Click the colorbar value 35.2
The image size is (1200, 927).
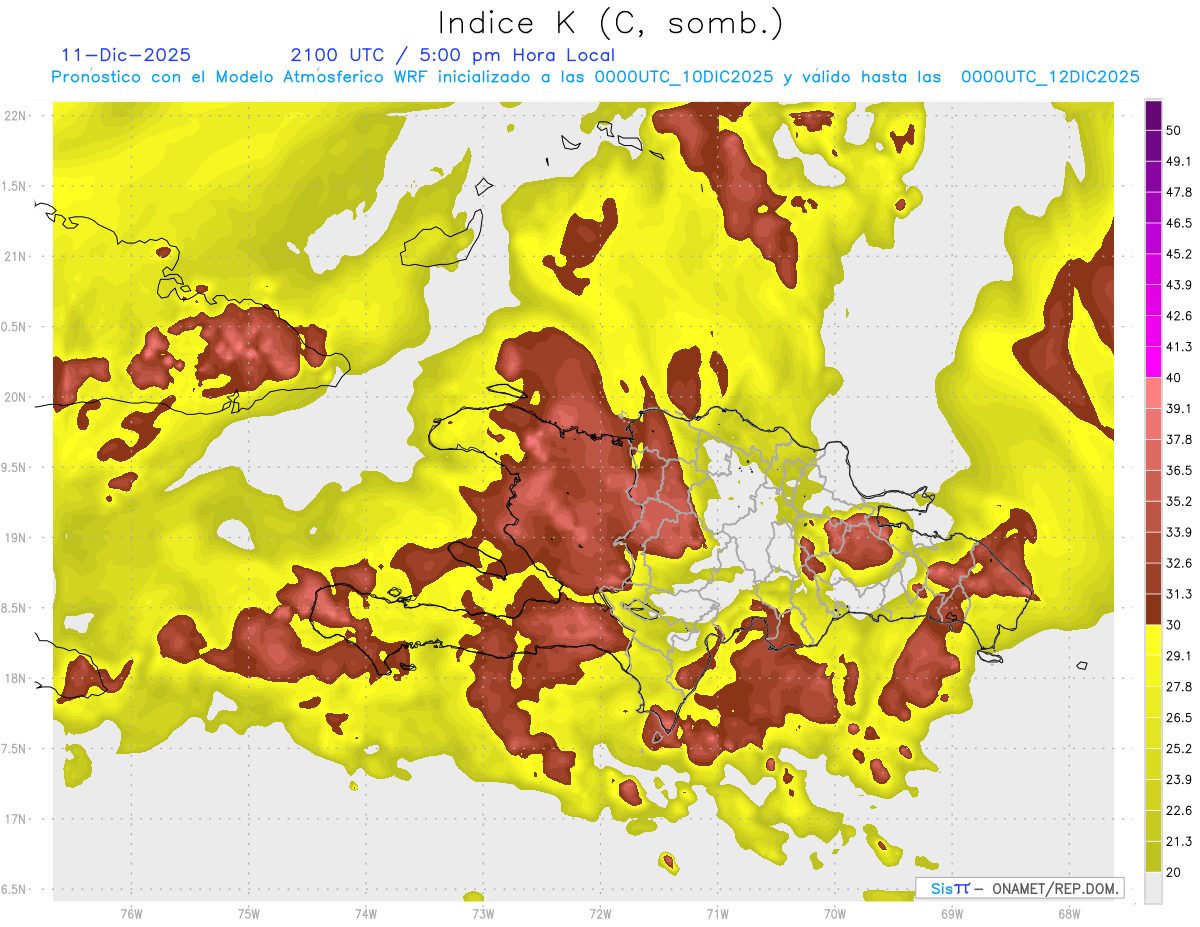click(1179, 502)
